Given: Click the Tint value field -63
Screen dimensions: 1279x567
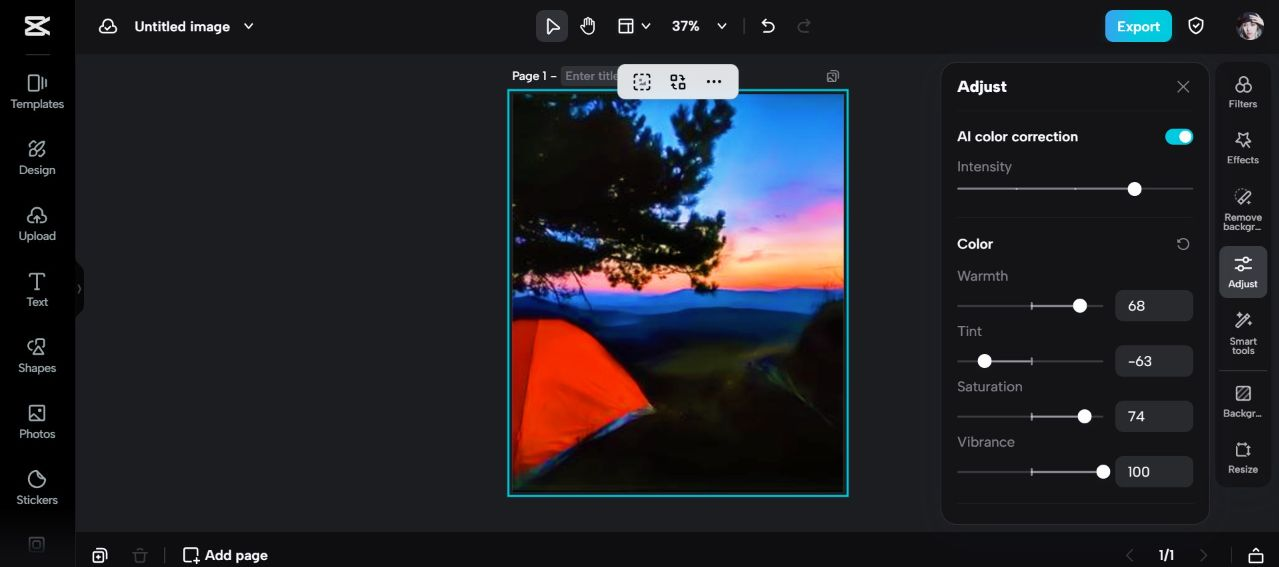Looking at the screenshot, I should pos(1154,361).
